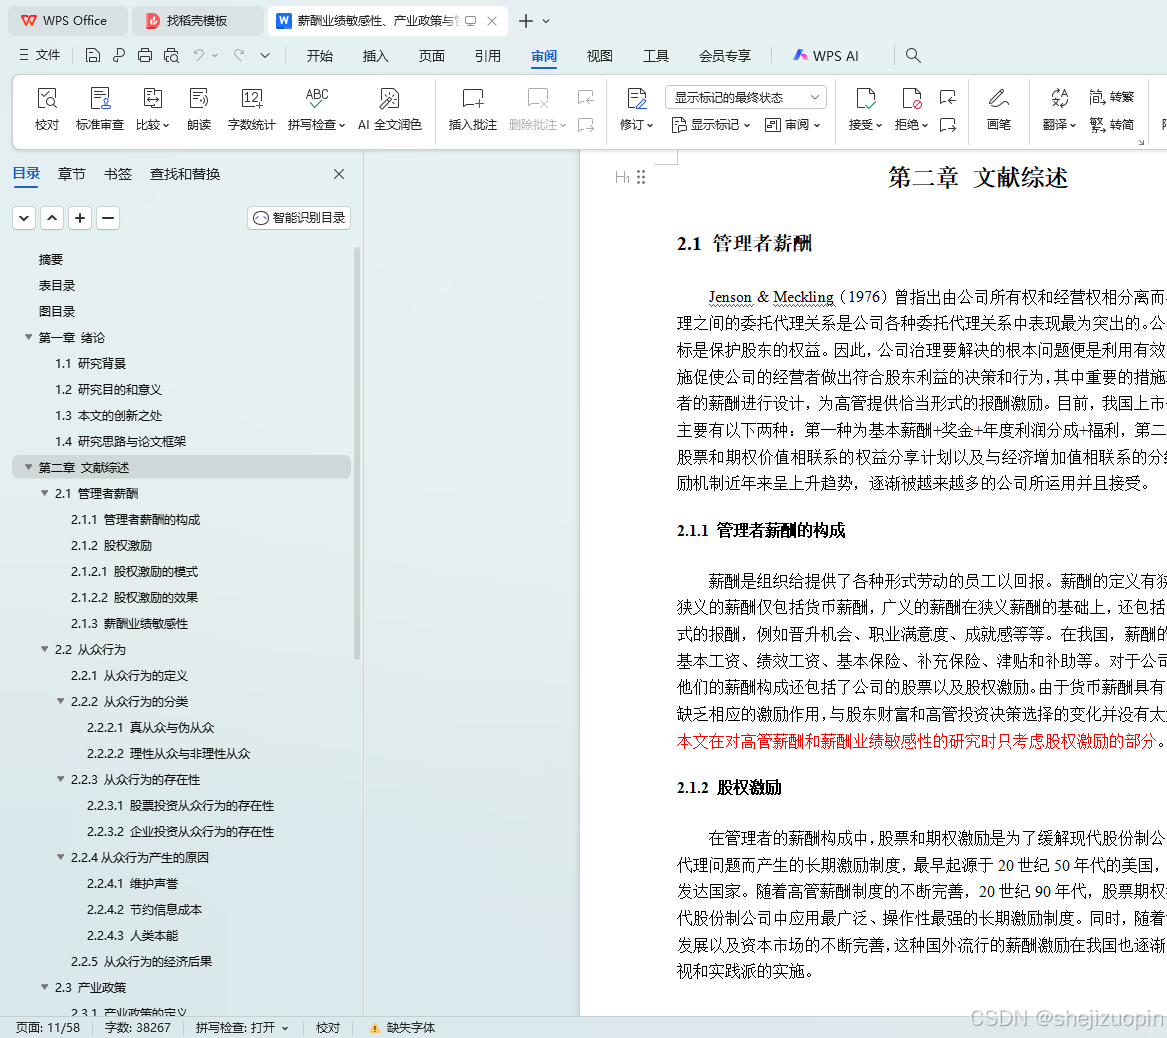Close the navigation pane
1167x1038 pixels.
click(x=339, y=174)
